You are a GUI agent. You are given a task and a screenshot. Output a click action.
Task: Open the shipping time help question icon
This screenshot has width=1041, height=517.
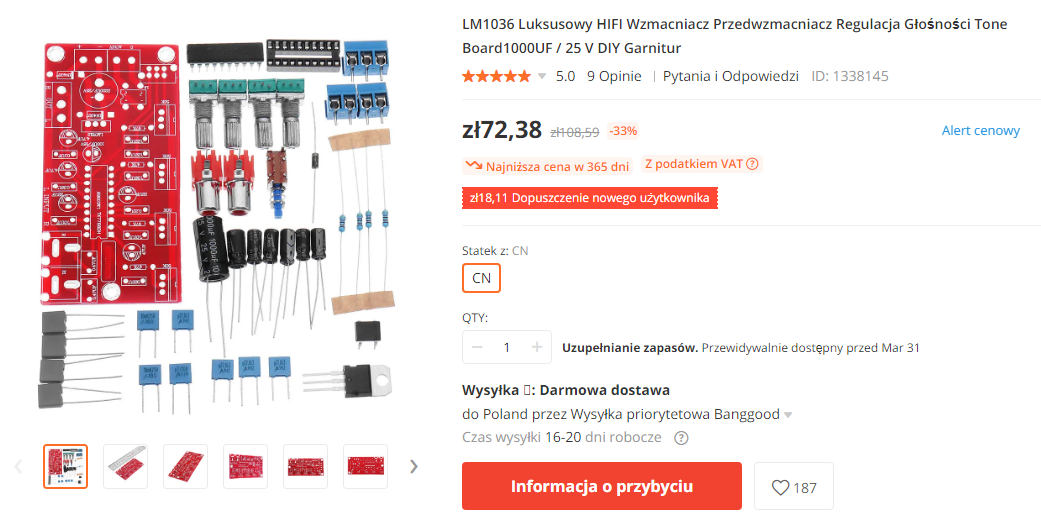coord(681,438)
